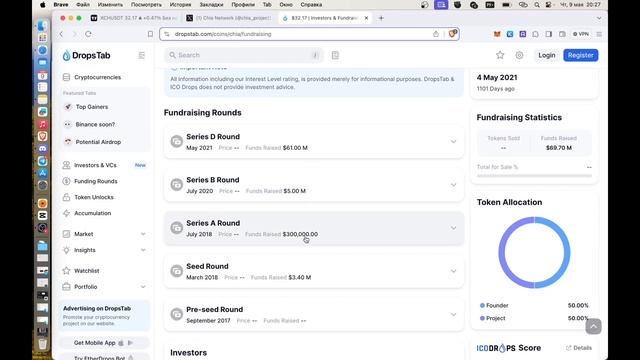Click the Token Allocation donut chart
The width and height of the screenshot is (640, 360).
tap(534, 252)
